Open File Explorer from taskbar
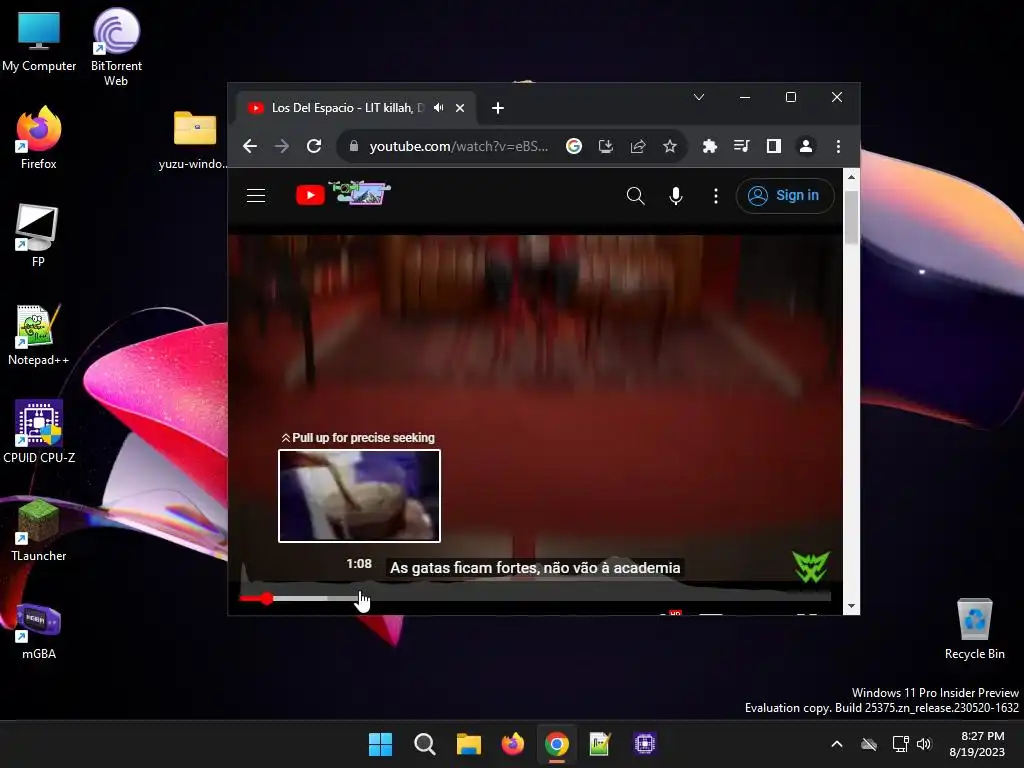The height and width of the screenshot is (768, 1024). tap(468, 744)
